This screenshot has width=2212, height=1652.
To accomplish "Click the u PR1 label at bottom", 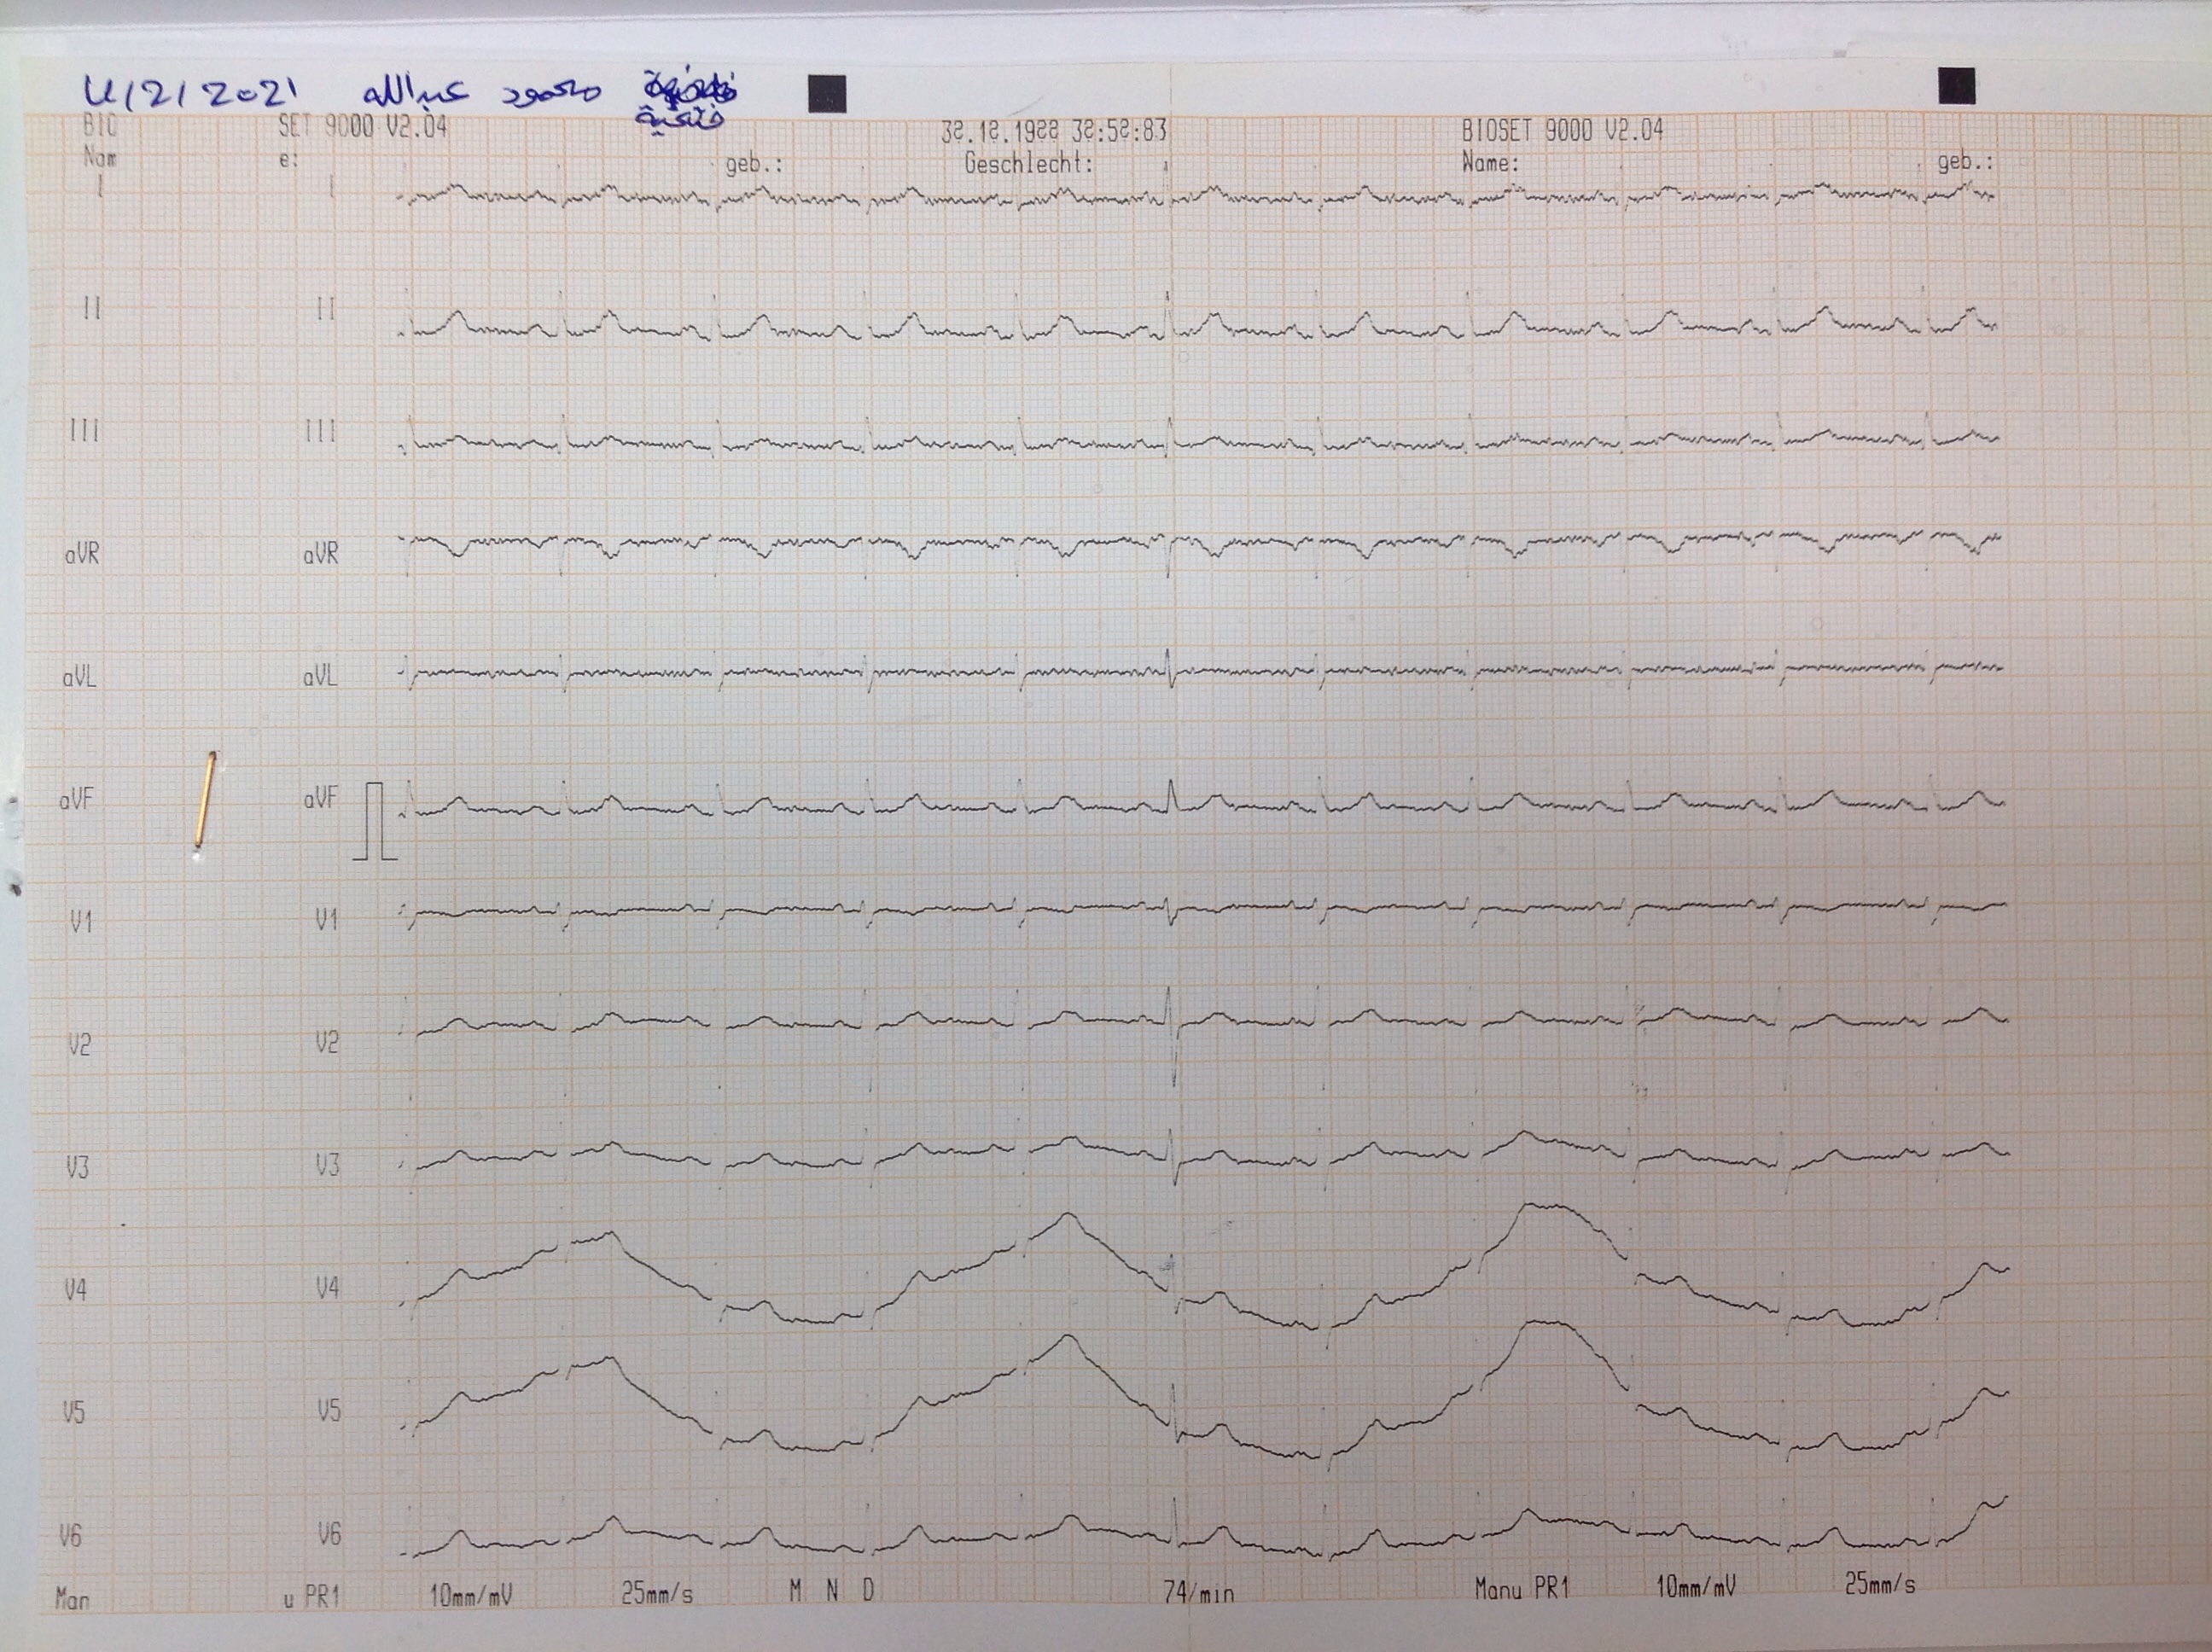I will [x=313, y=1596].
